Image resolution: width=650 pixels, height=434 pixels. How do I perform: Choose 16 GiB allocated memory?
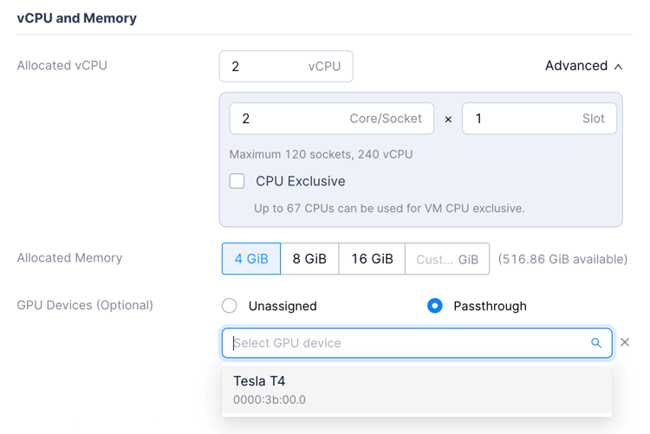[x=372, y=259]
